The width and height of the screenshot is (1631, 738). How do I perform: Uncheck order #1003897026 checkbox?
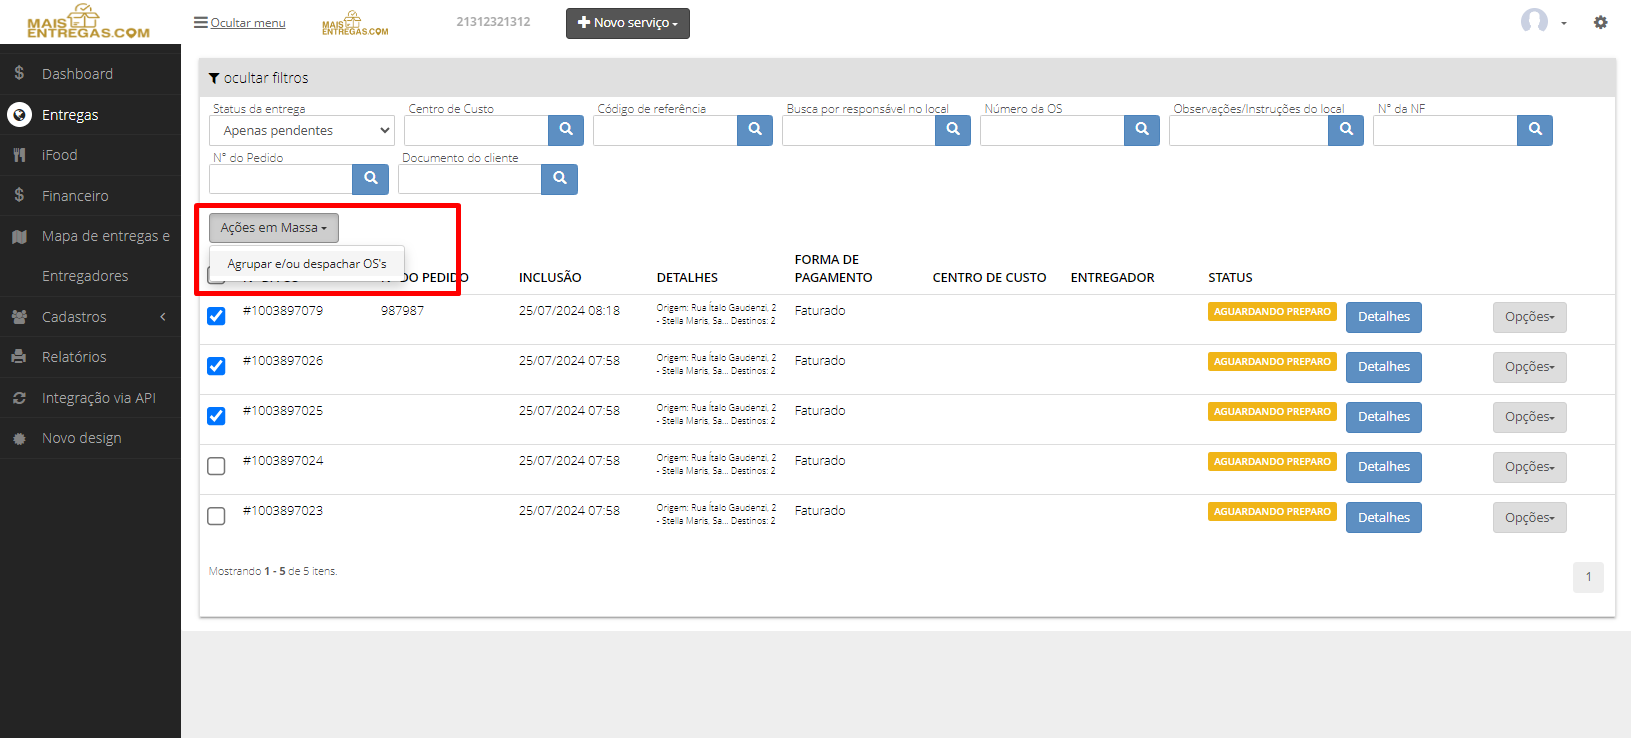[216, 366]
